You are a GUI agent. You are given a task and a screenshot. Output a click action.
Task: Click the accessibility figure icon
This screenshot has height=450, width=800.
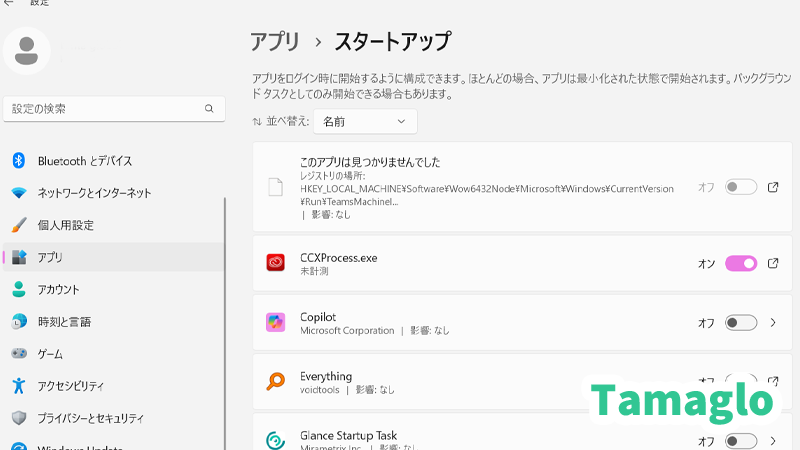[19, 386]
